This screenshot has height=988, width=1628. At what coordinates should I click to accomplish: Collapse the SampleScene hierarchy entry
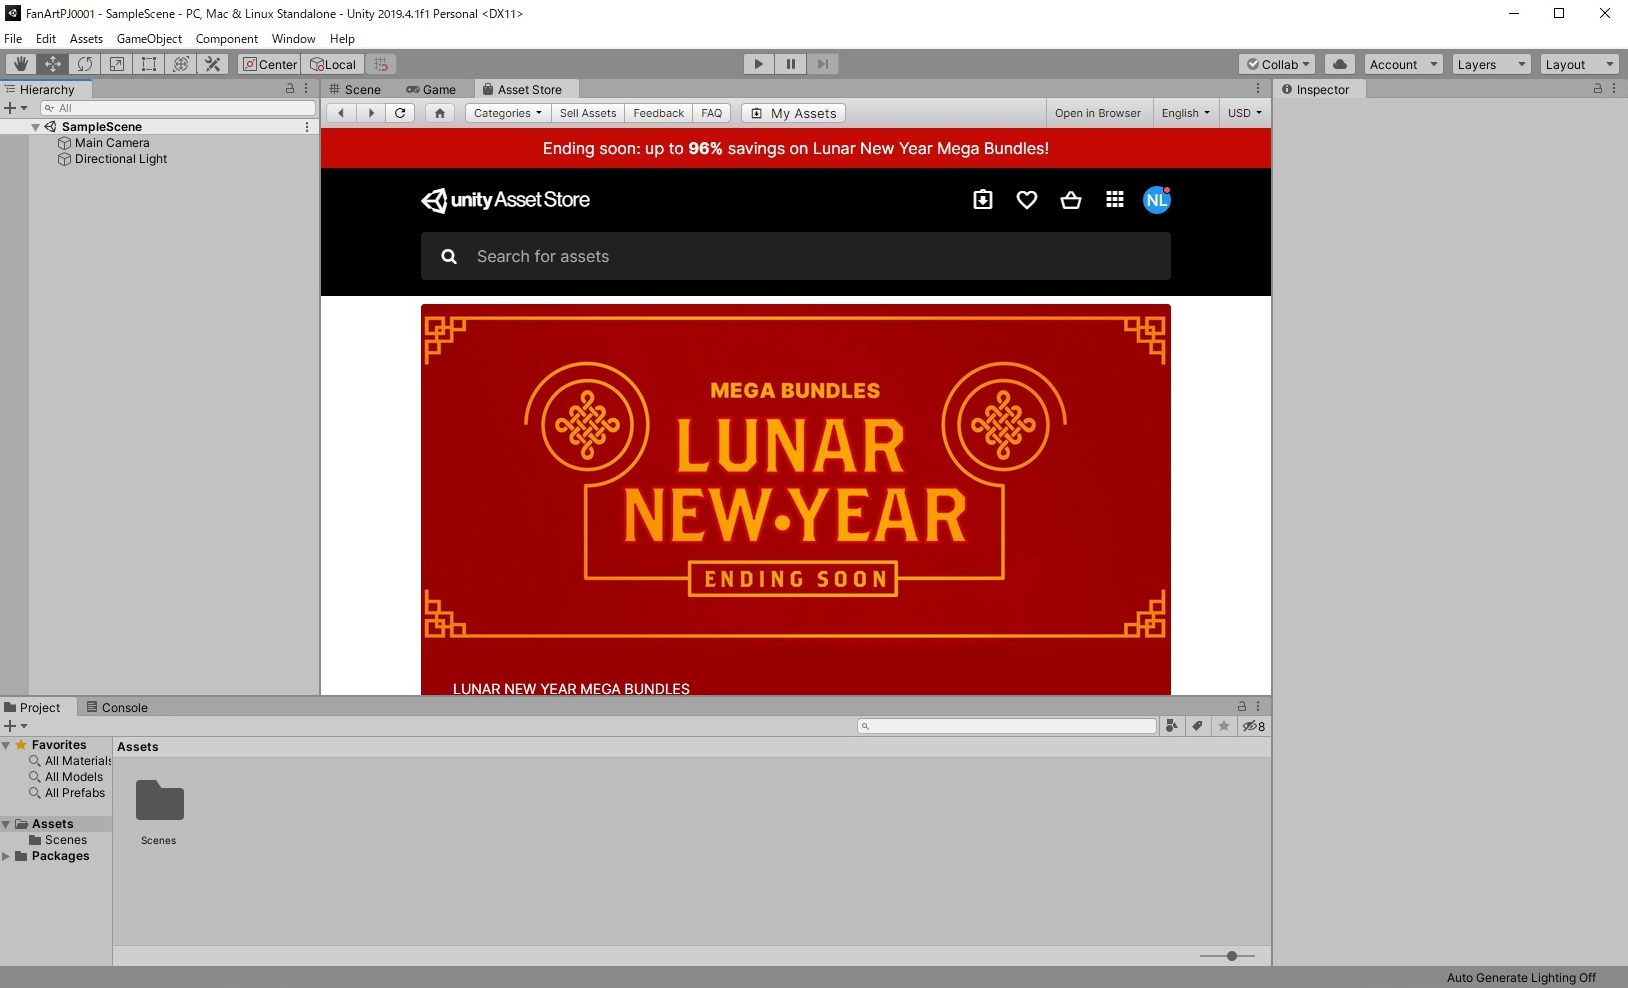[x=35, y=127]
